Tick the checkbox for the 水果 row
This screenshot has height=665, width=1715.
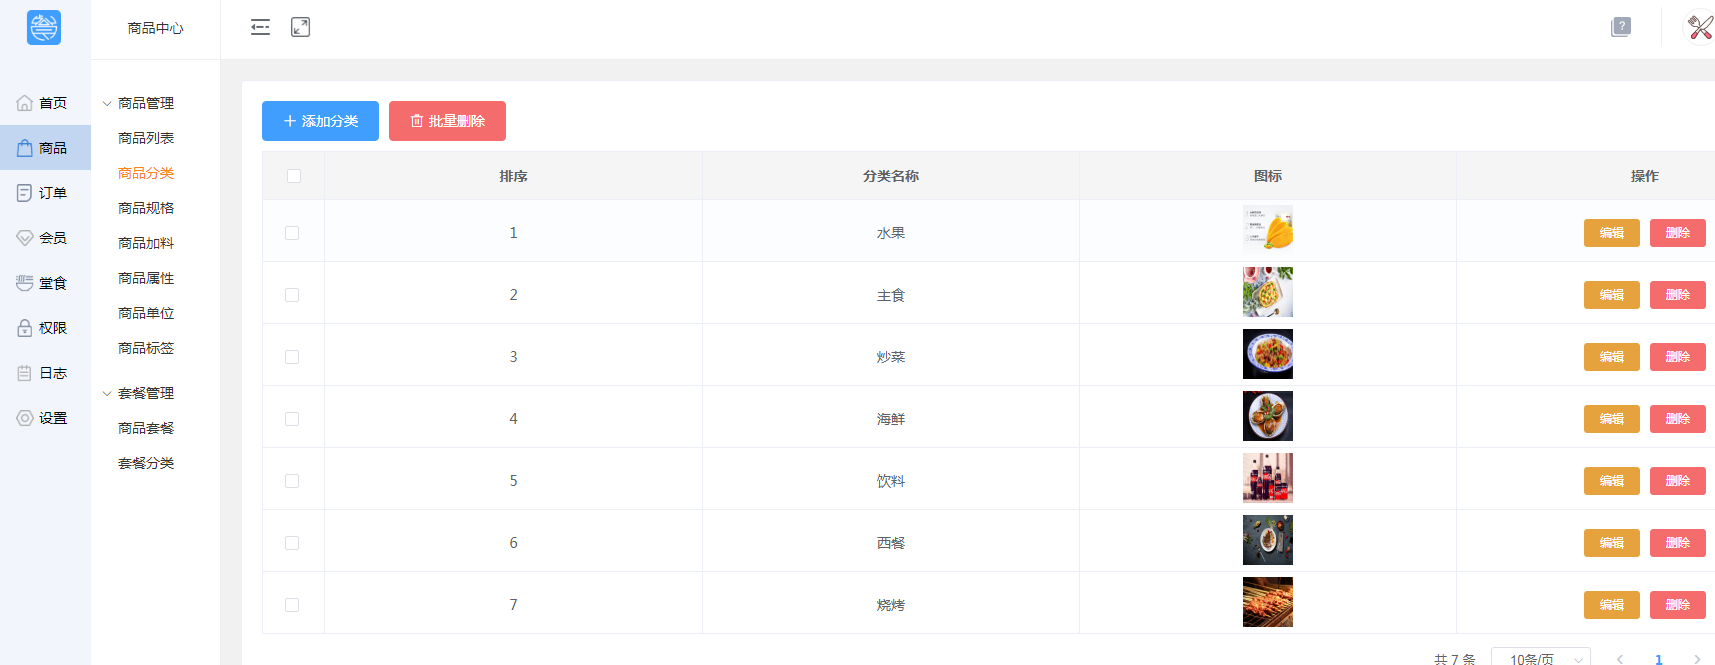click(x=292, y=233)
